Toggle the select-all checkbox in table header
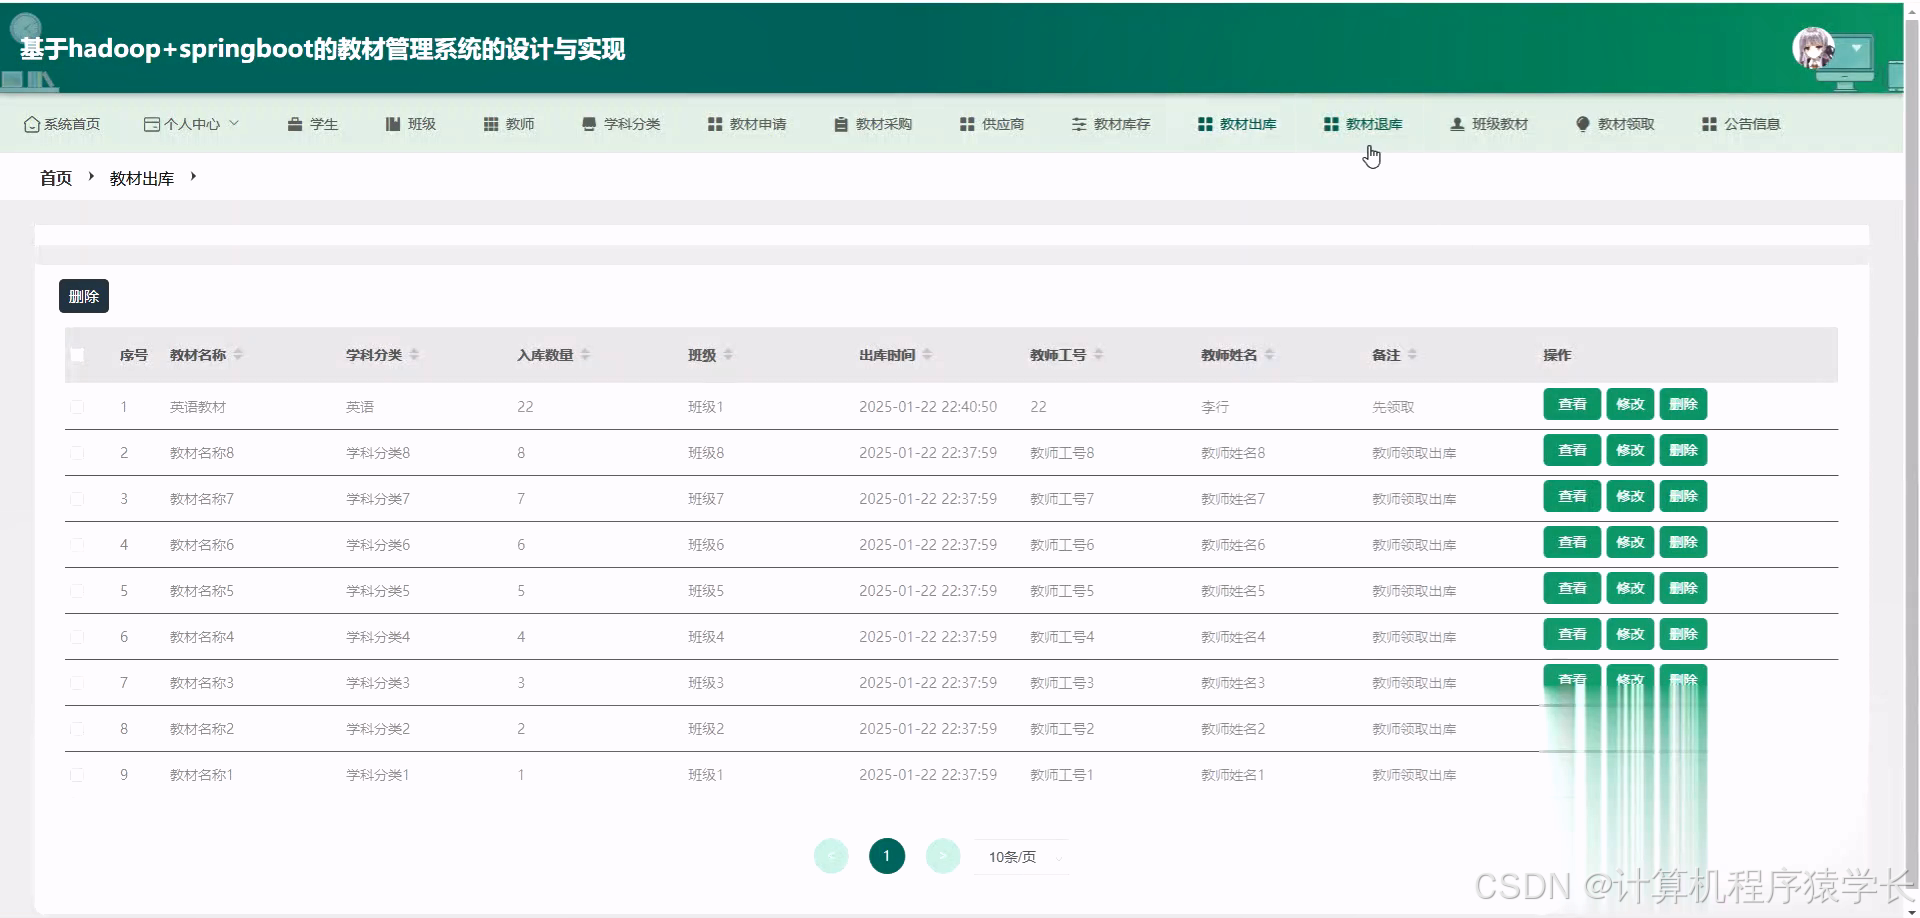The width and height of the screenshot is (1920, 918). coord(78,355)
